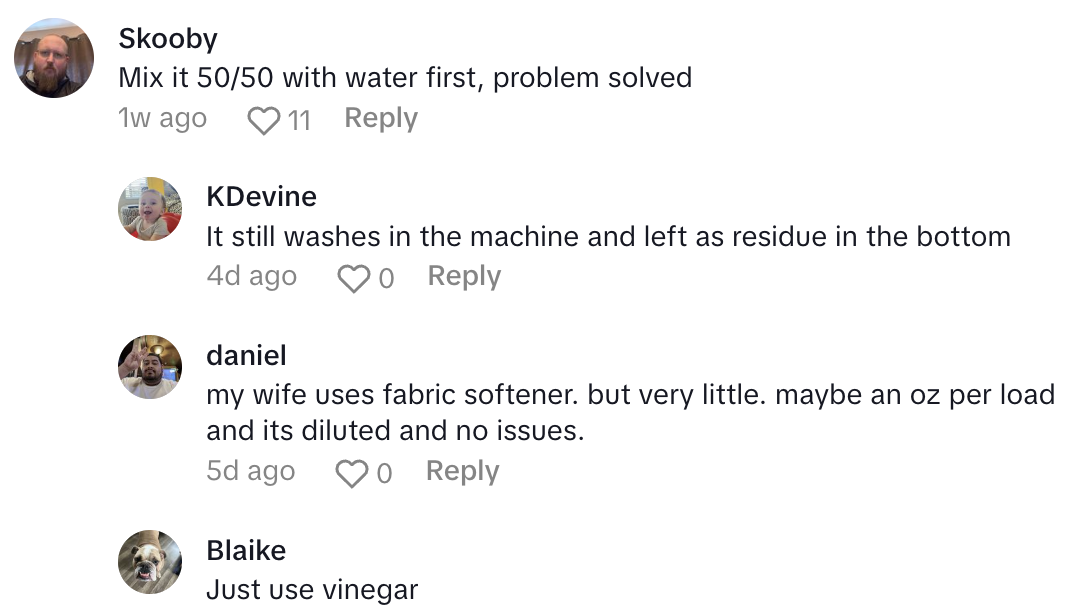Viewport: 1082px width, 616px height.
Task: View daniel's profile avatar
Action: [x=151, y=367]
